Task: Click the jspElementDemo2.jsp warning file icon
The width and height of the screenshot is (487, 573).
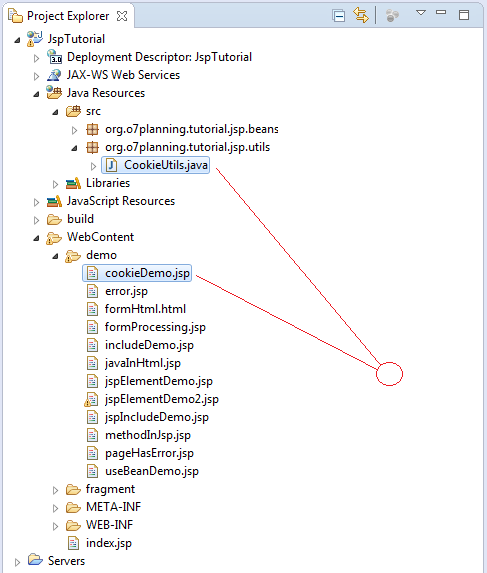Action: [x=91, y=399]
